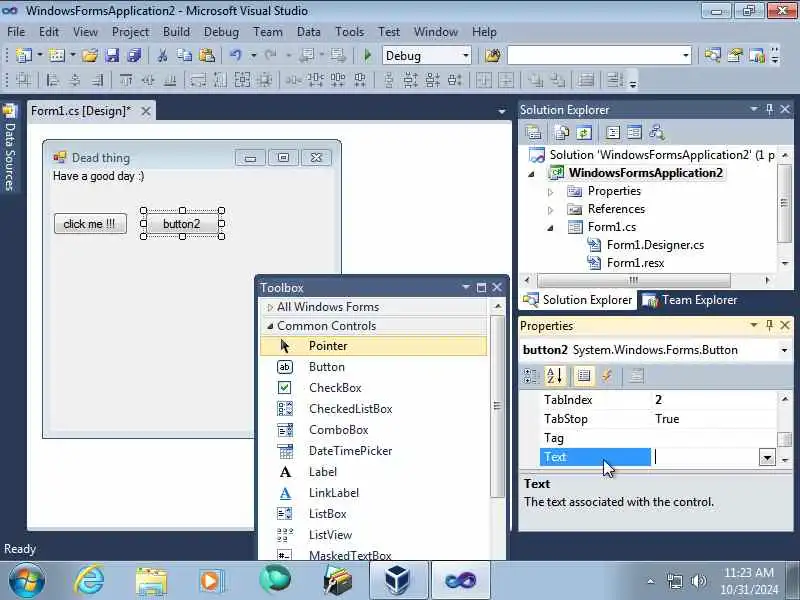800x600 pixels.
Task: Collapse the Form1.cs node in Solution Explorer
Action: tap(550, 228)
